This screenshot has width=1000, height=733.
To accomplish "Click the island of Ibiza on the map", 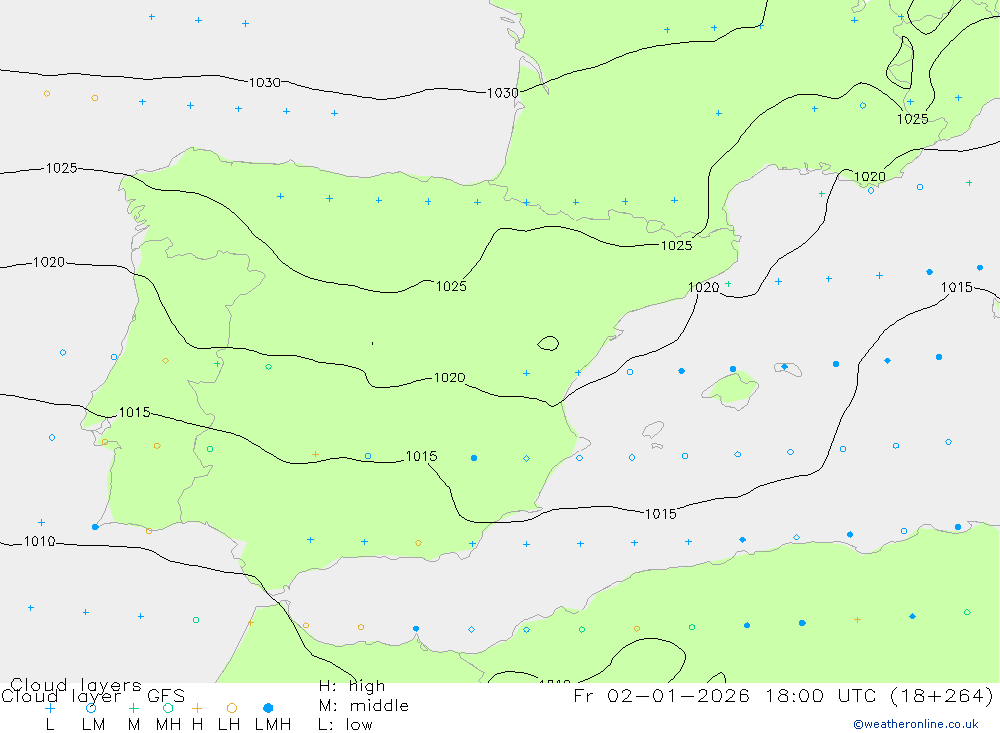I will 653,429.
